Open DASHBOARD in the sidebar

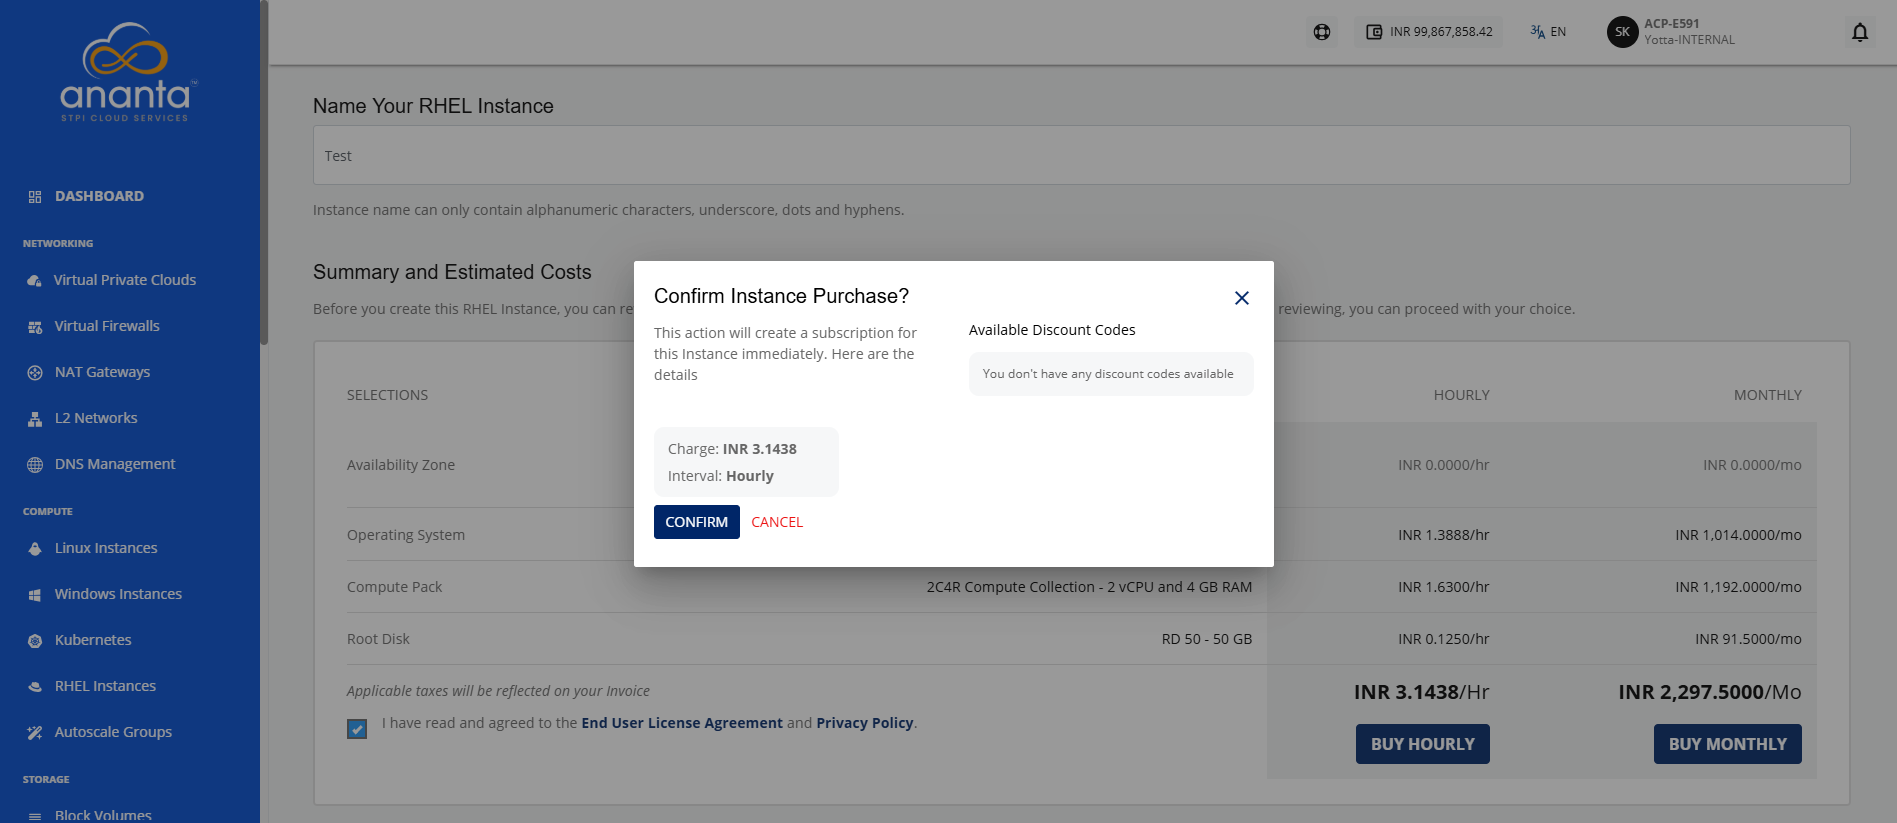[99, 196]
